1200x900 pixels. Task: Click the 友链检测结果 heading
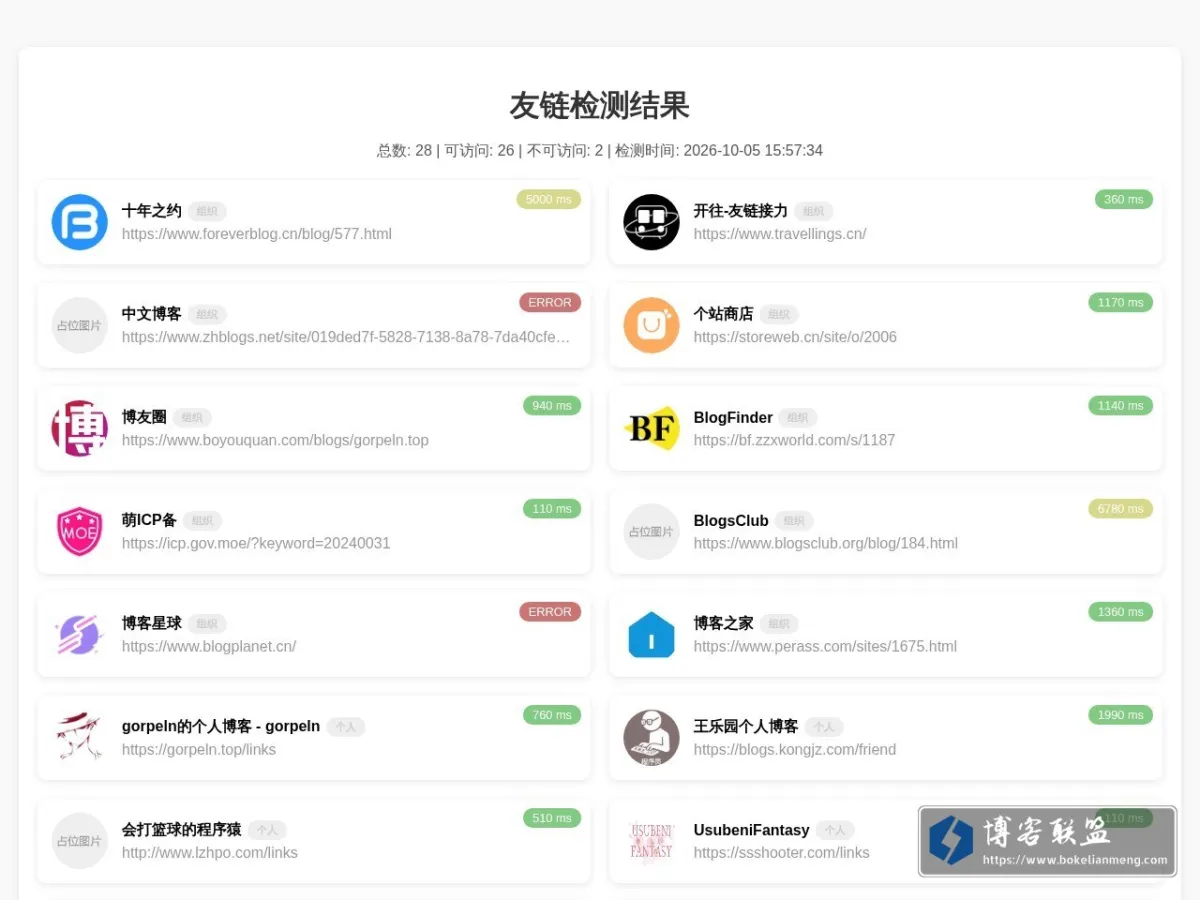point(600,105)
